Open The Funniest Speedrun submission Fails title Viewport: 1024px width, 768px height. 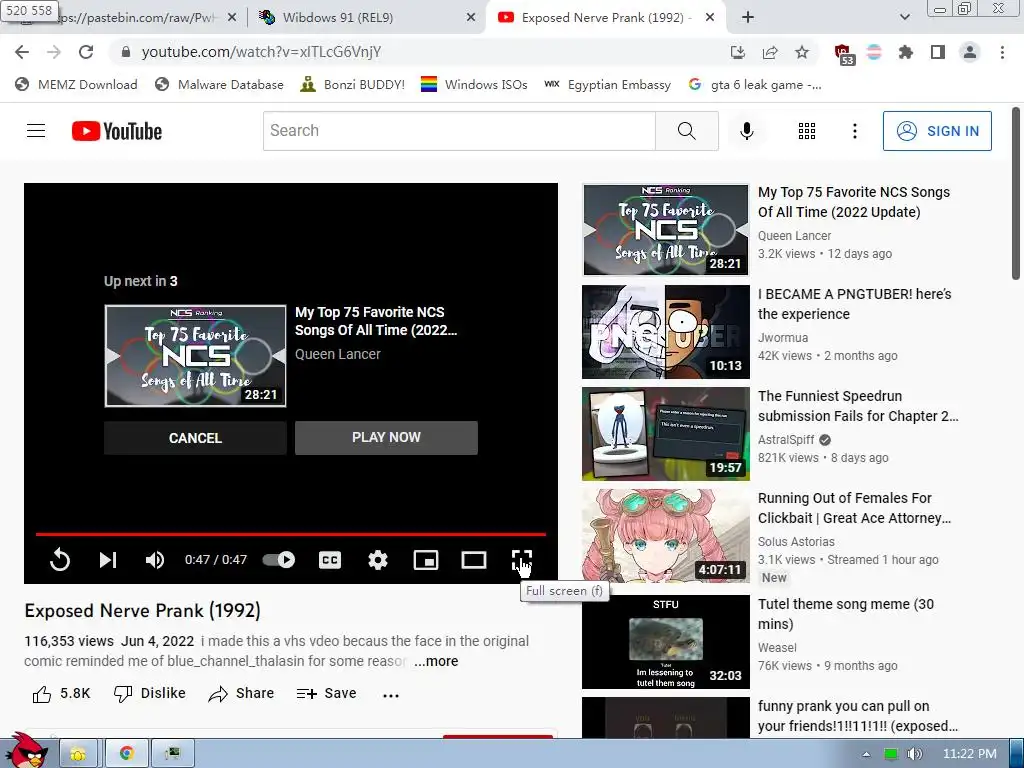click(858, 406)
